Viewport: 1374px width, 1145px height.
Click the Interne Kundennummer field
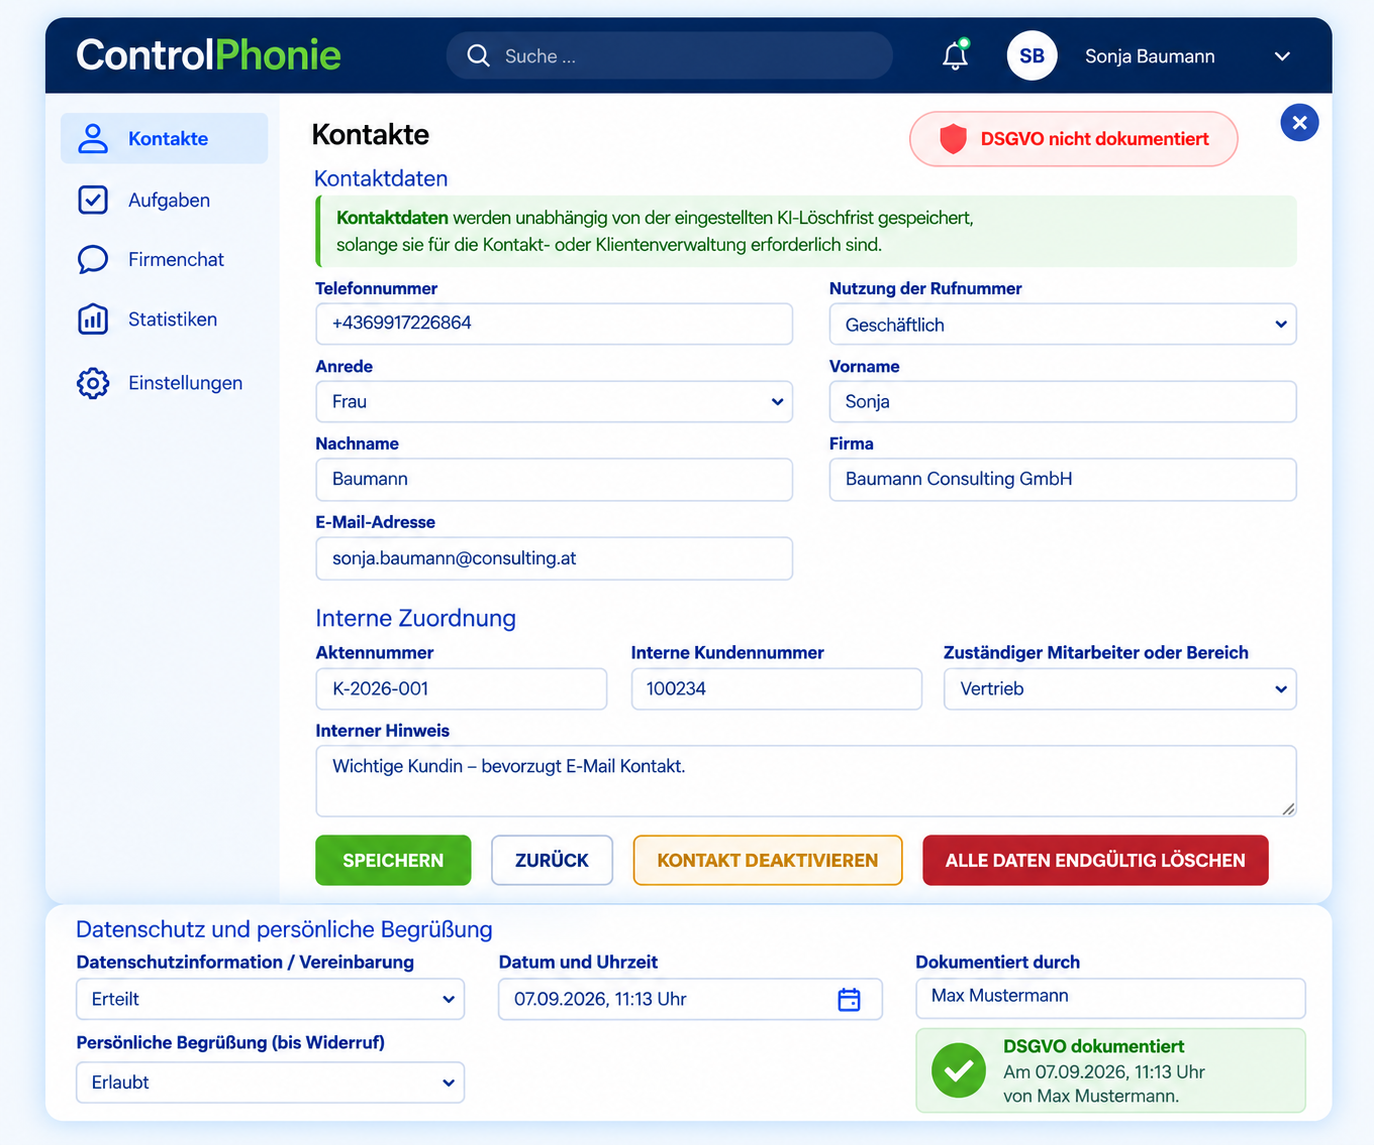776,689
